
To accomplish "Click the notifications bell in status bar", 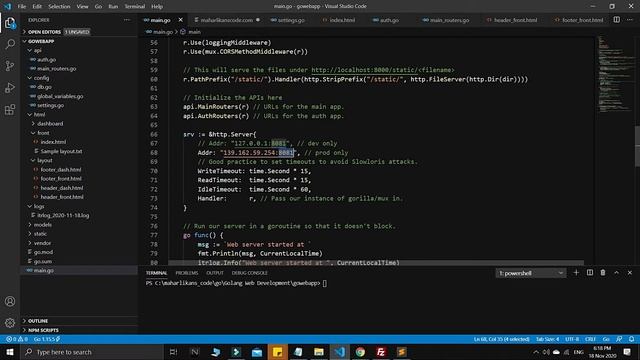I will (x=631, y=339).
